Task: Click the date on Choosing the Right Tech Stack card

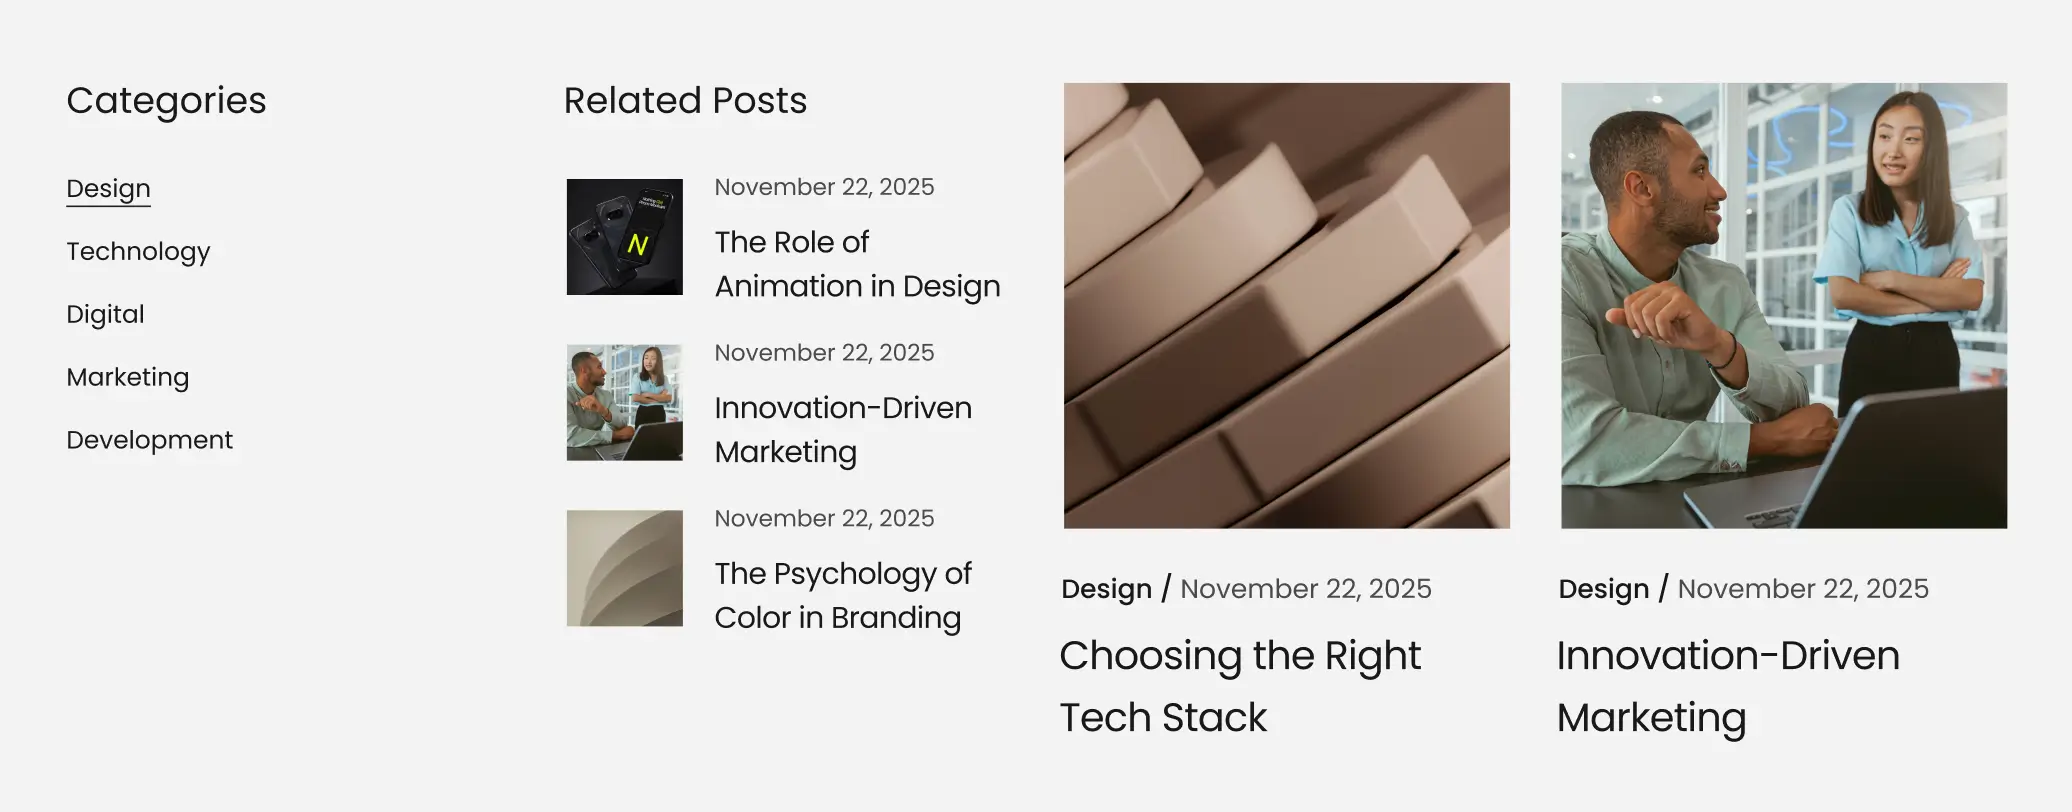Action: pos(1305,589)
